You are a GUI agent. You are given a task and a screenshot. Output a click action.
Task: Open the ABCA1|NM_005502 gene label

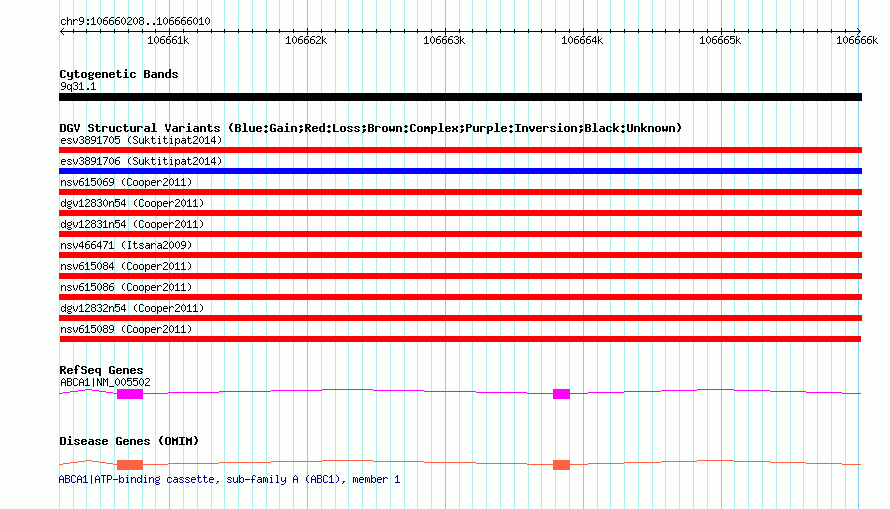coord(105,382)
